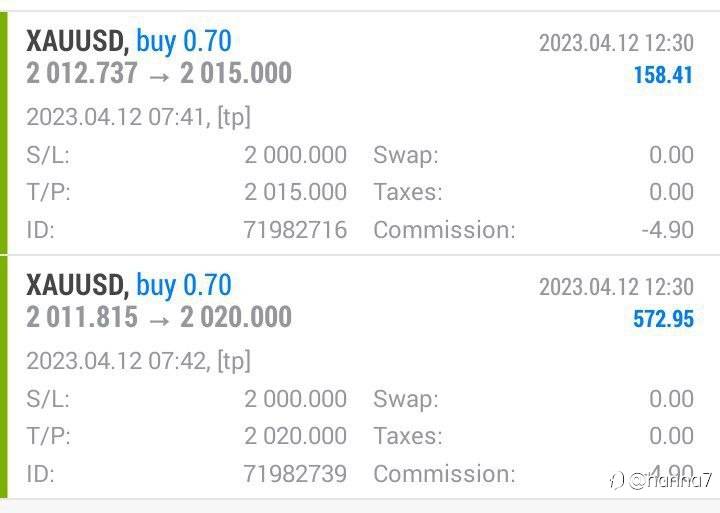720x513 pixels.
Task: Click the 158.41 profit value
Action: coord(663,75)
